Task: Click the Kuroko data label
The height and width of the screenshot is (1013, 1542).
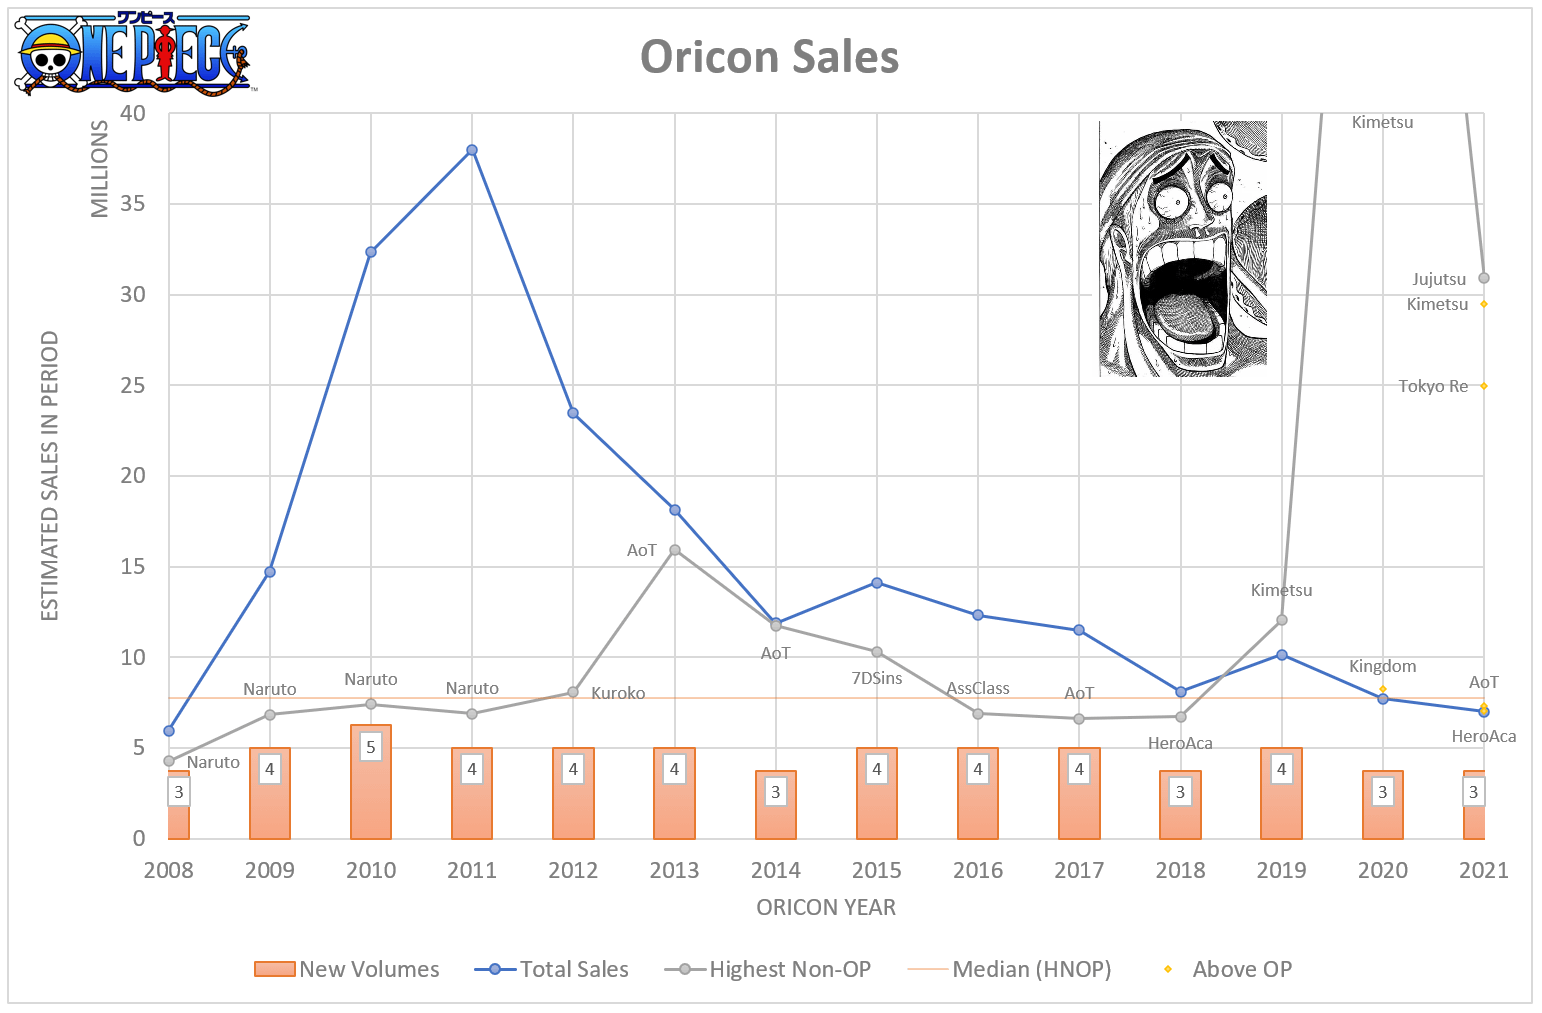Action: pos(618,693)
